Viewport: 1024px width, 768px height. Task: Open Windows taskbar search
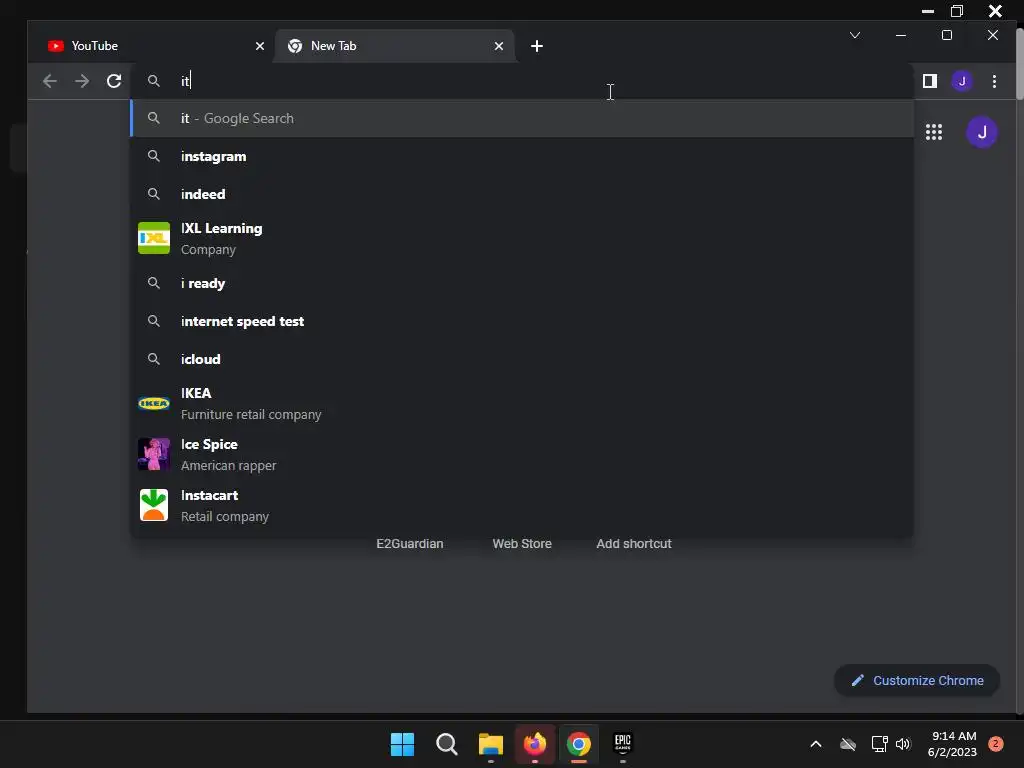point(447,744)
